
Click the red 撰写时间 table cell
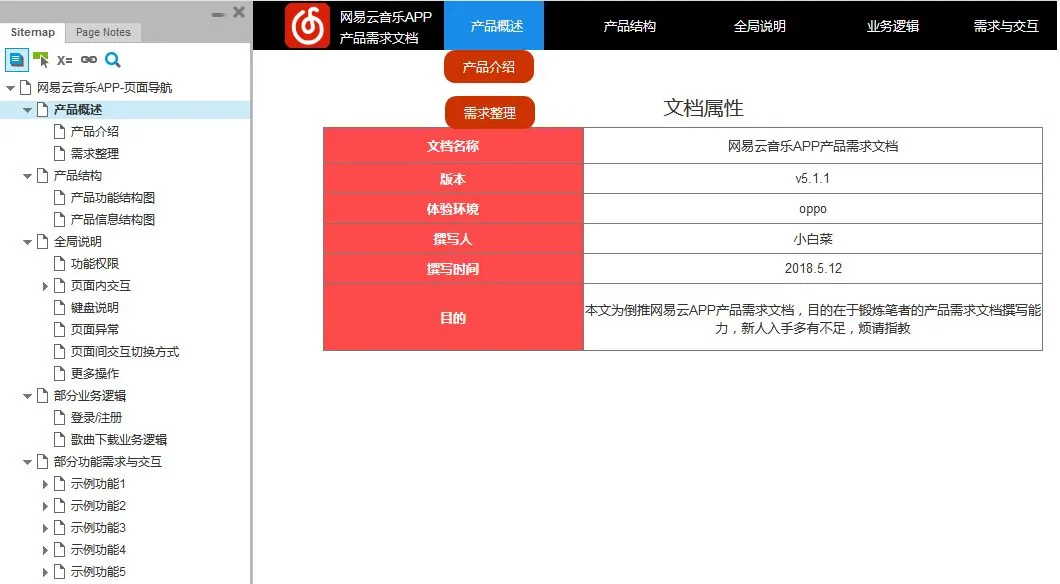click(x=453, y=268)
